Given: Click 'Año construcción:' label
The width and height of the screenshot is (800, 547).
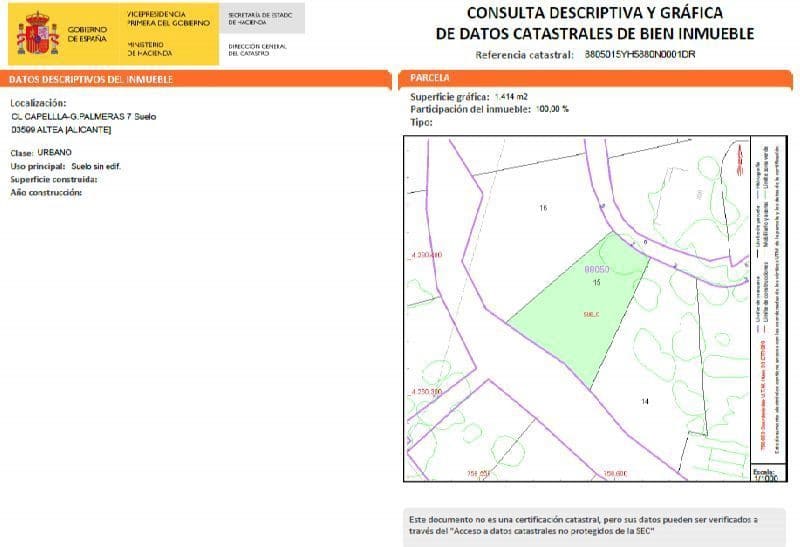Looking at the screenshot, I should 46,192.
